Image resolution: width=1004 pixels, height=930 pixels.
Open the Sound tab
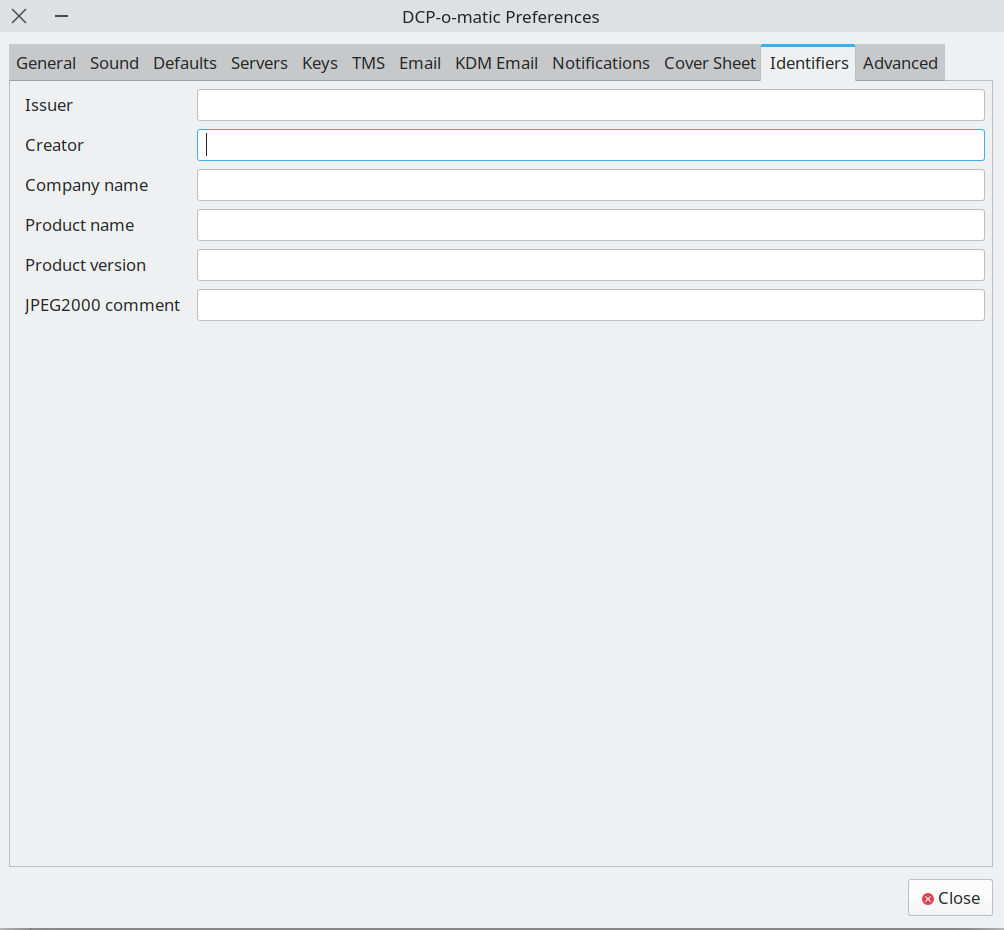coord(115,63)
